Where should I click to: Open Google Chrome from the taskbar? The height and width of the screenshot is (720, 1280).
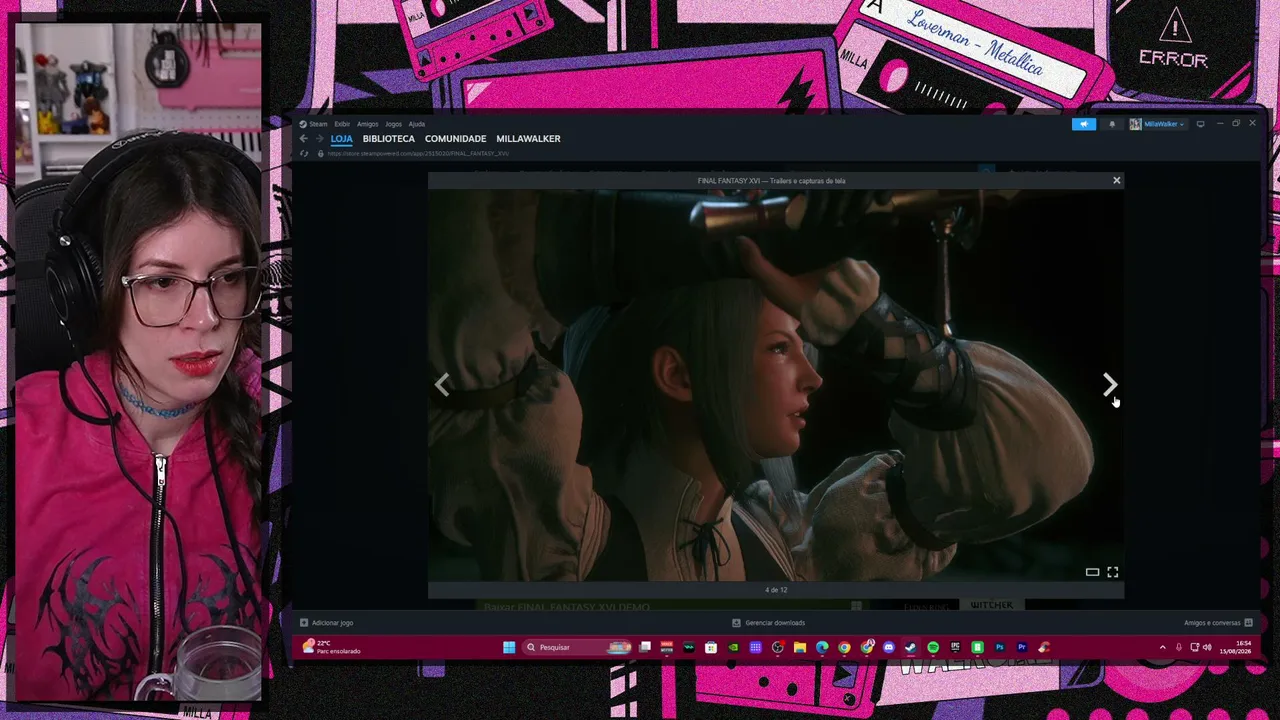click(x=844, y=647)
